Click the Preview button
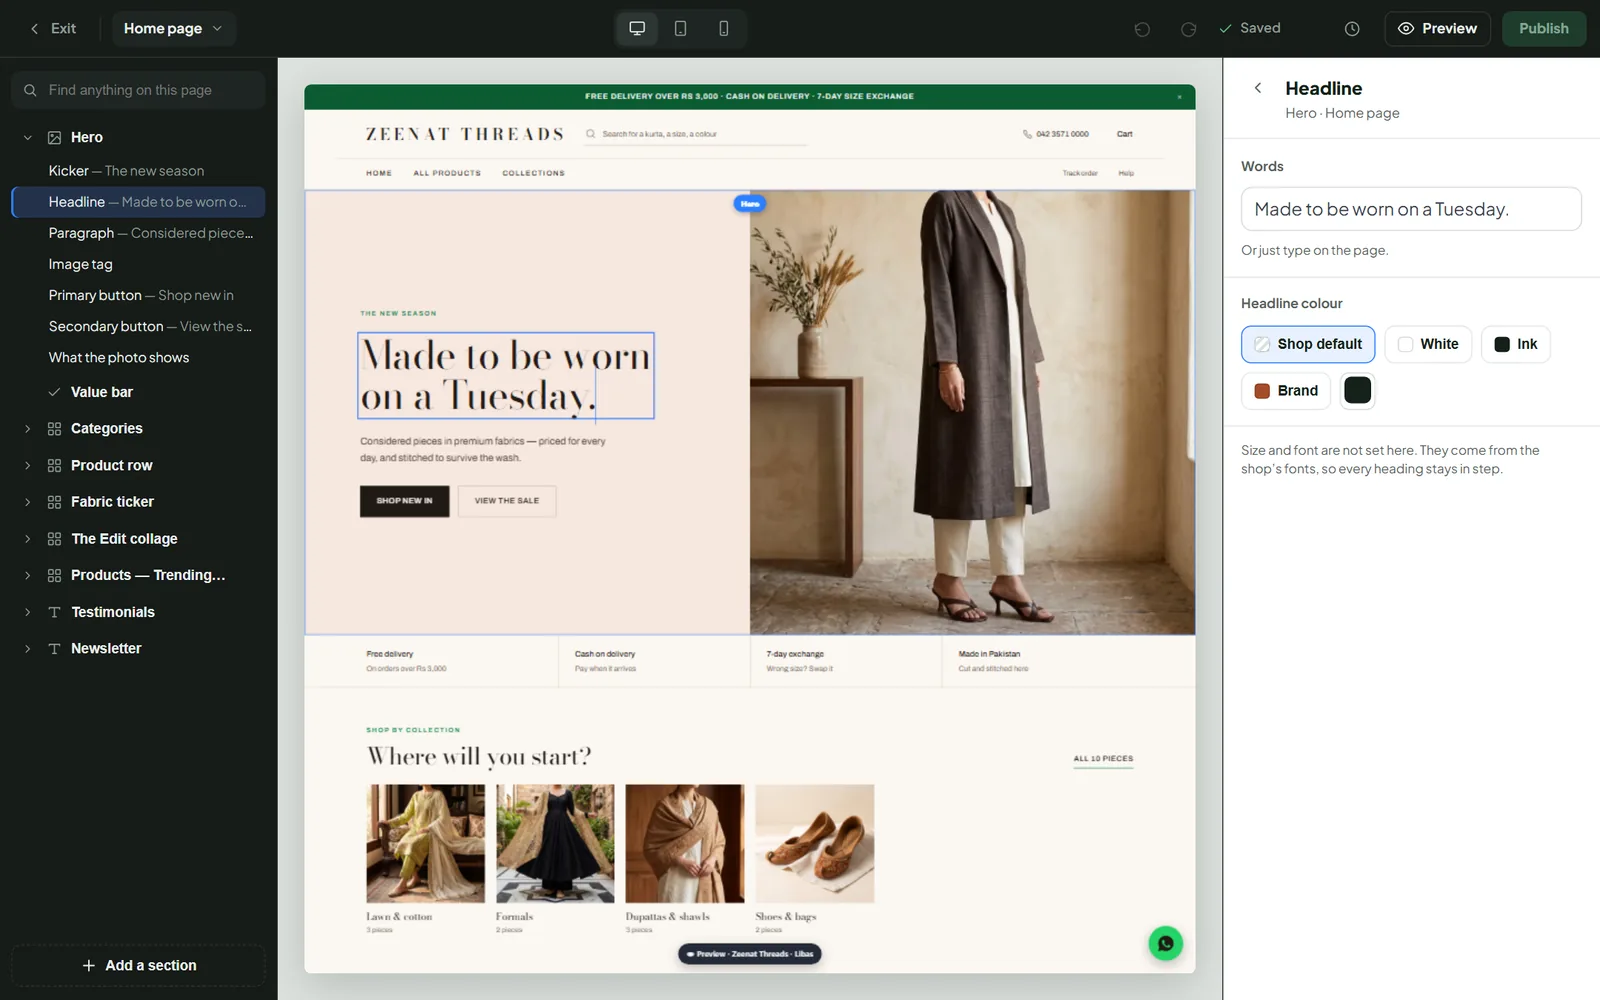Viewport: 1600px width, 1000px height. point(1437,28)
